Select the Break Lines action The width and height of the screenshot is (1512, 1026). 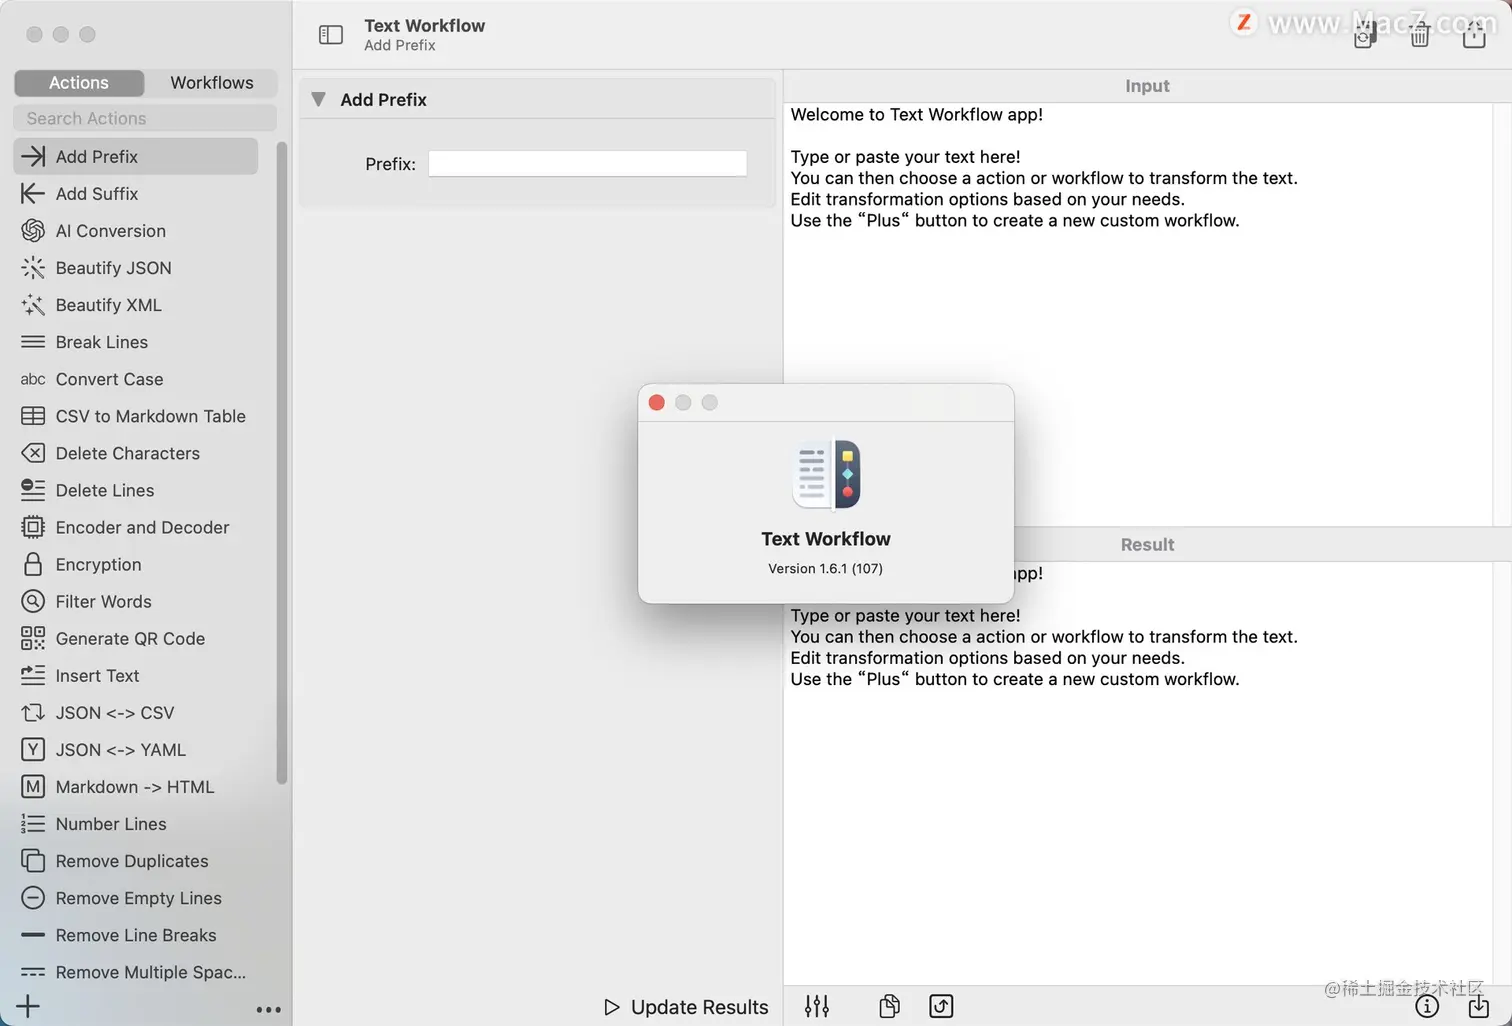(x=136, y=342)
